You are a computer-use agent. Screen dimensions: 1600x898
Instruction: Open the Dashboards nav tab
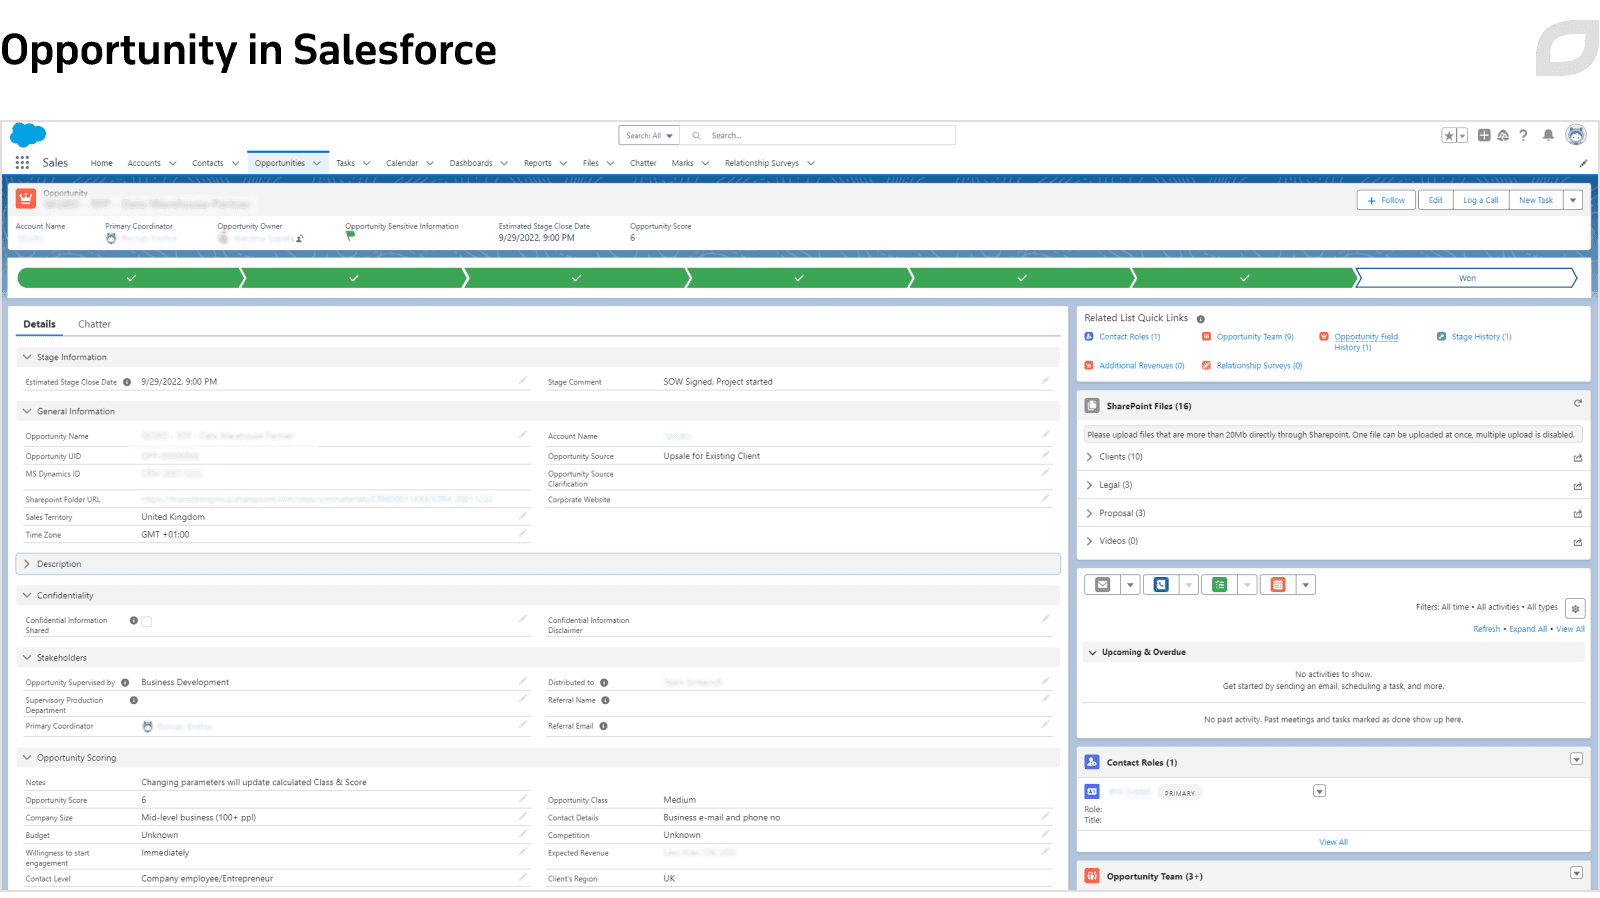tap(471, 163)
